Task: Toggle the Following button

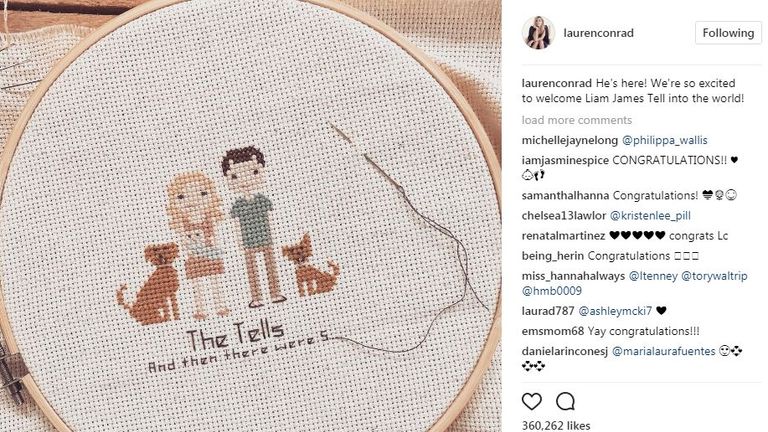Action: tap(728, 33)
